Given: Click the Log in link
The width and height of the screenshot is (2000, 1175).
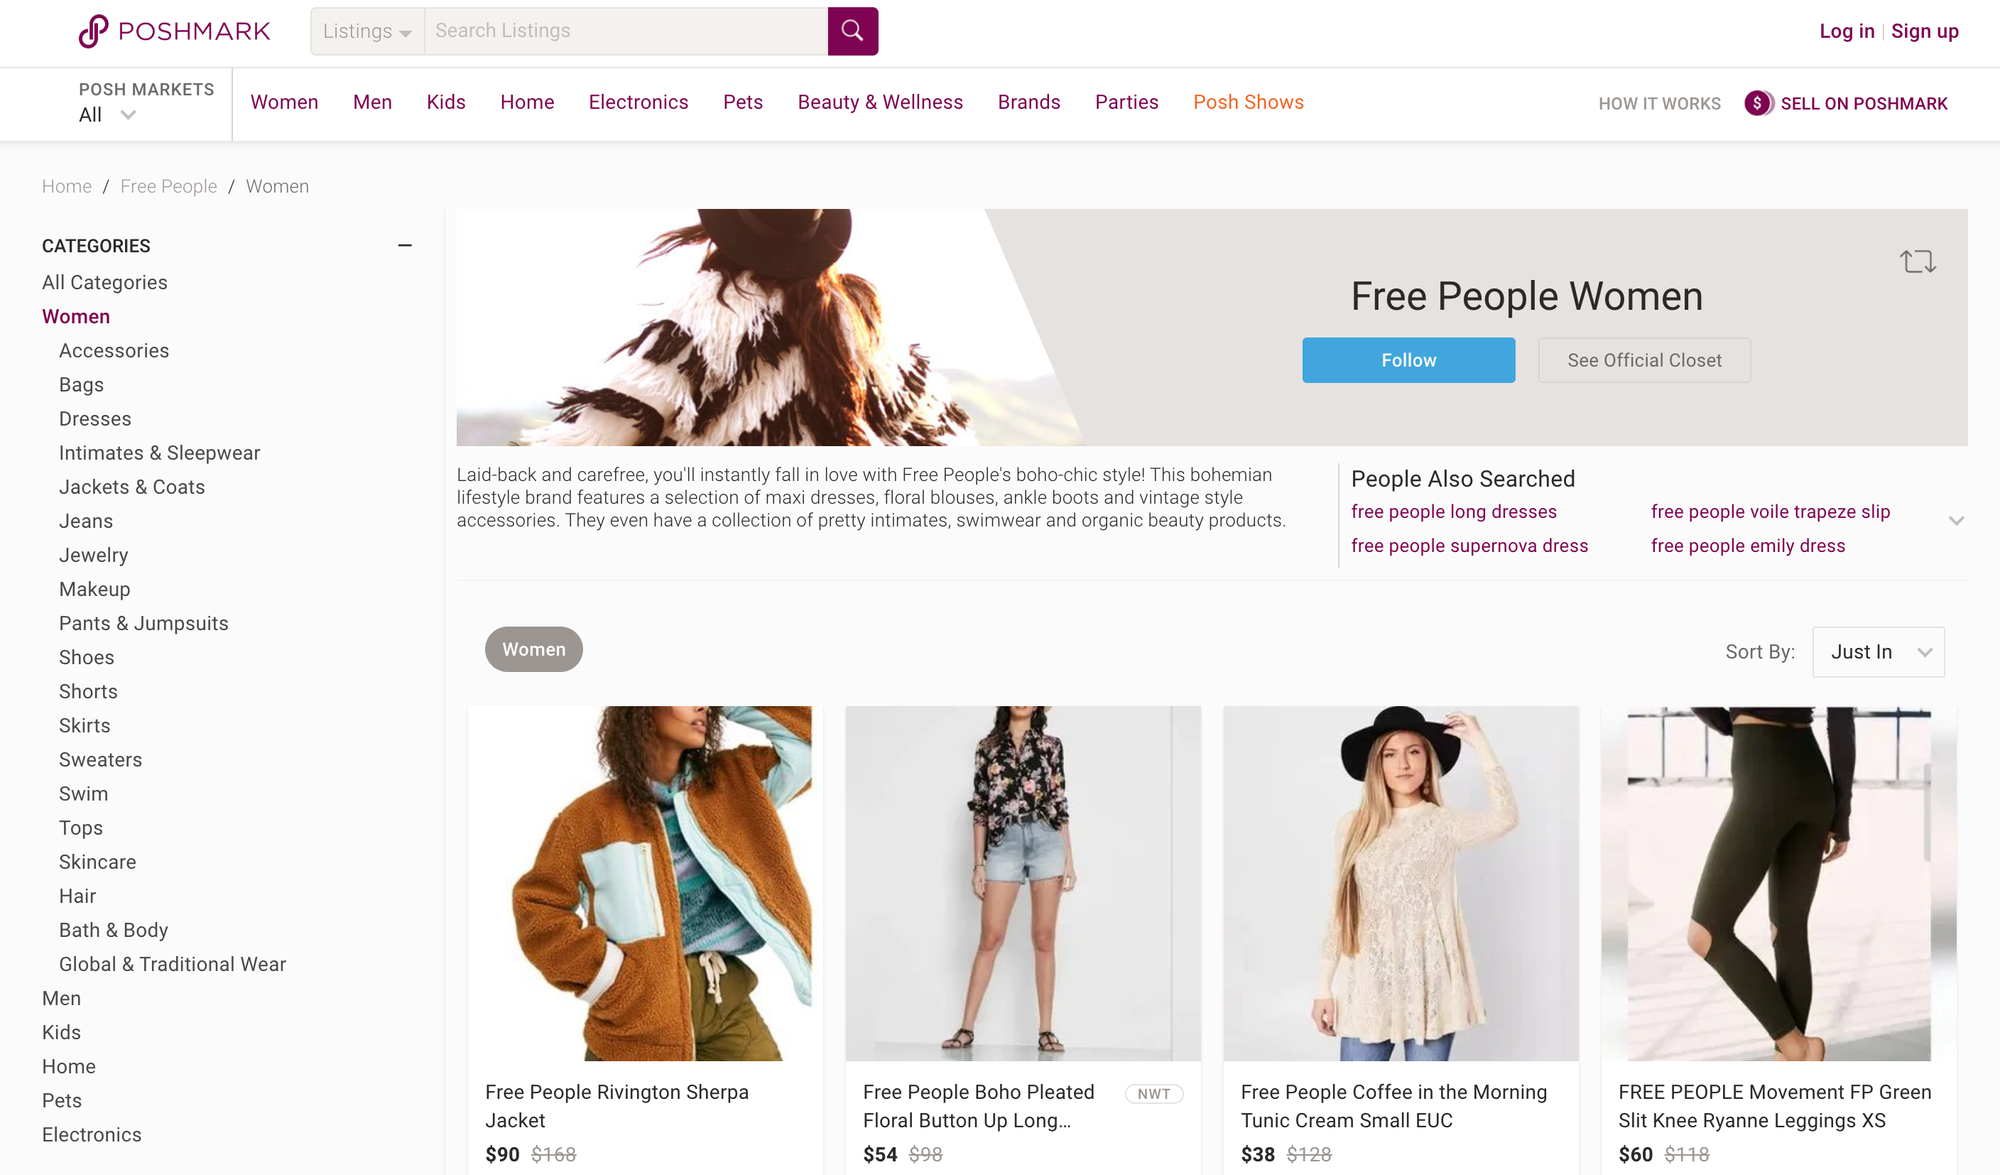Looking at the screenshot, I should [x=1846, y=31].
